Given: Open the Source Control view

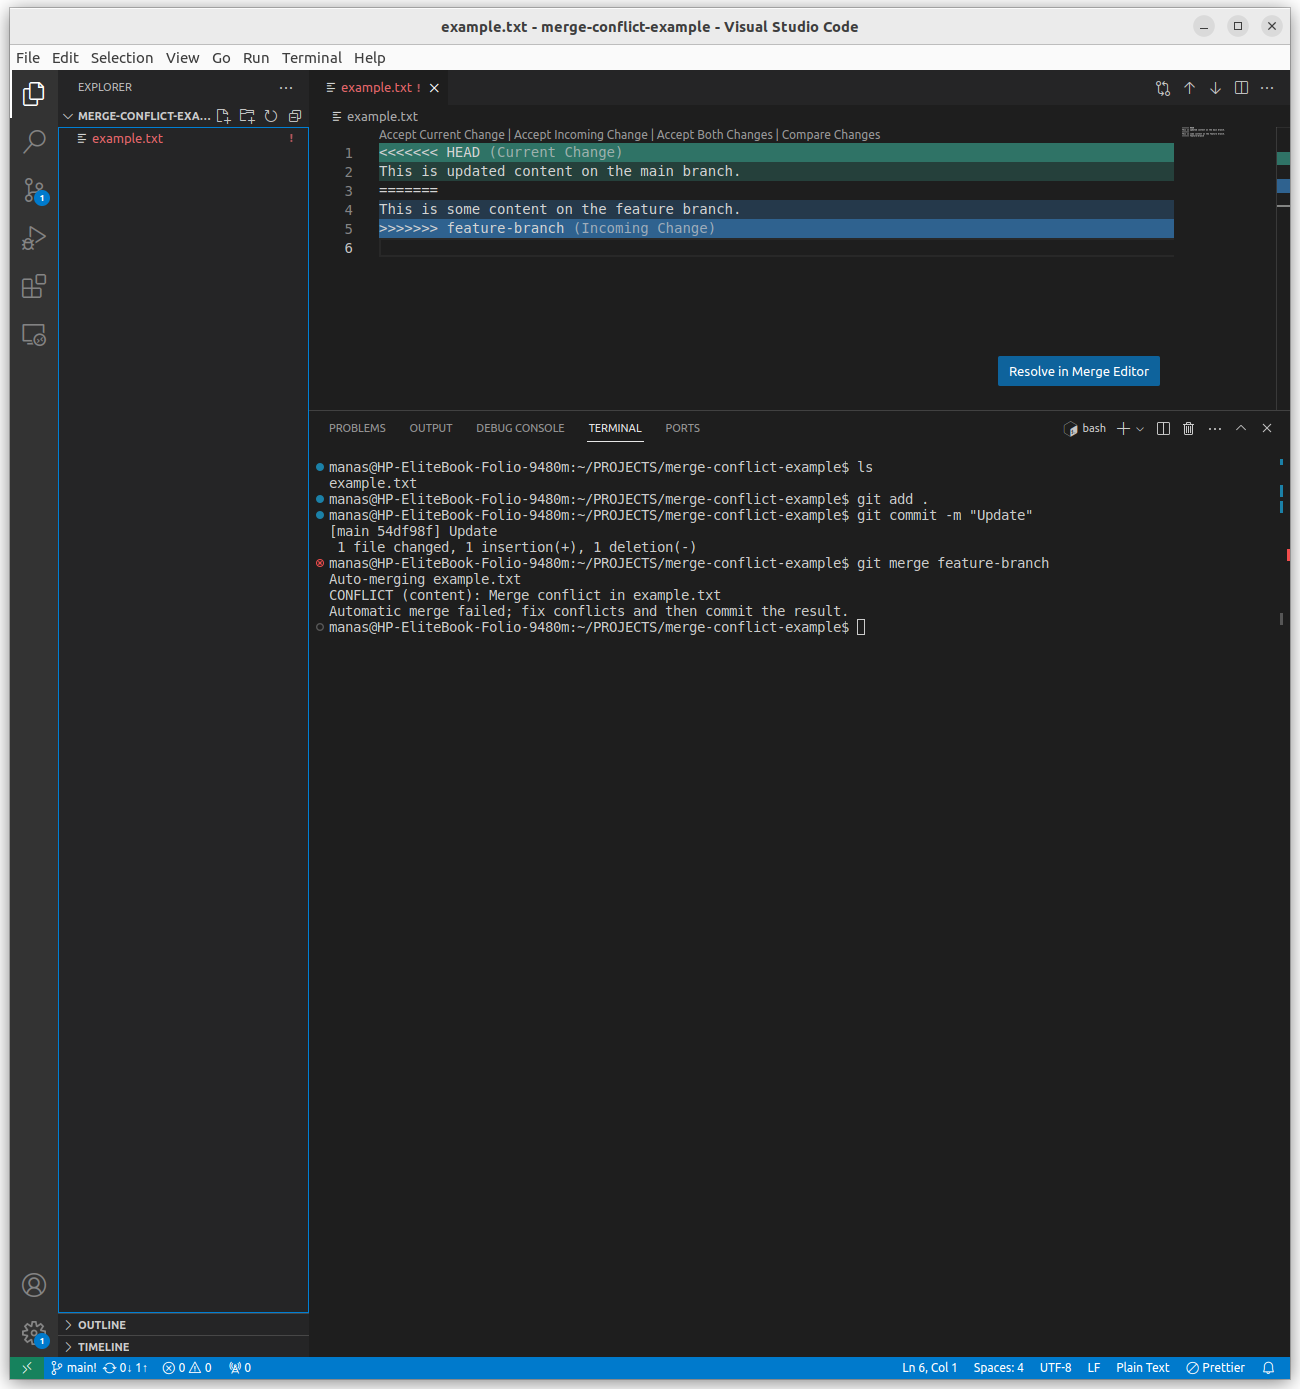Looking at the screenshot, I should click(34, 189).
